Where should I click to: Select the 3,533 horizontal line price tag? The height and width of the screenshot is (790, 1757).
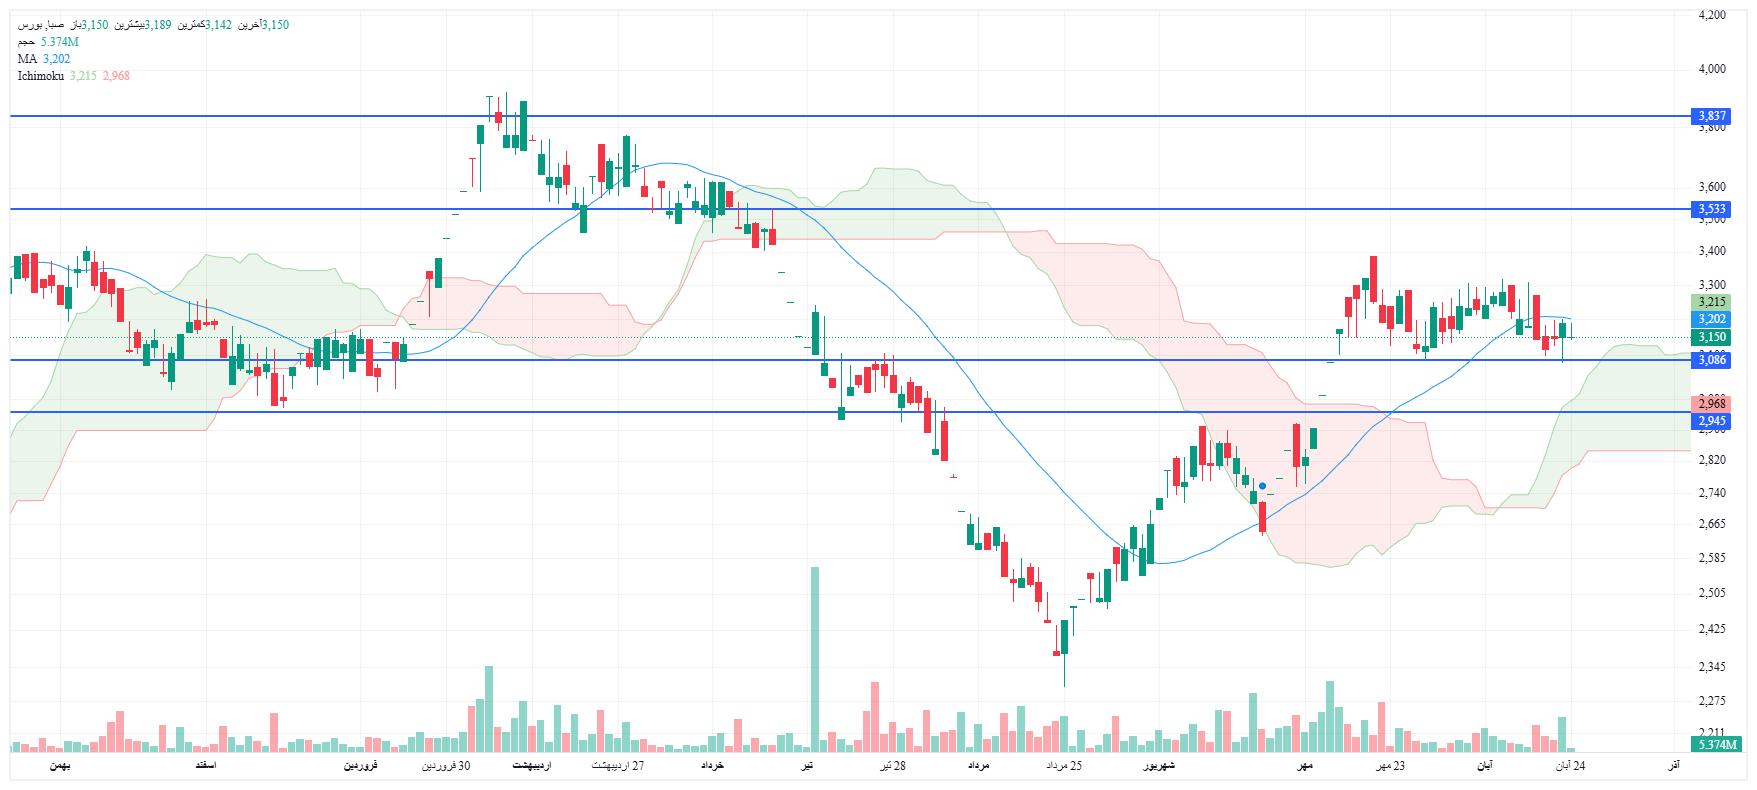pos(1712,209)
